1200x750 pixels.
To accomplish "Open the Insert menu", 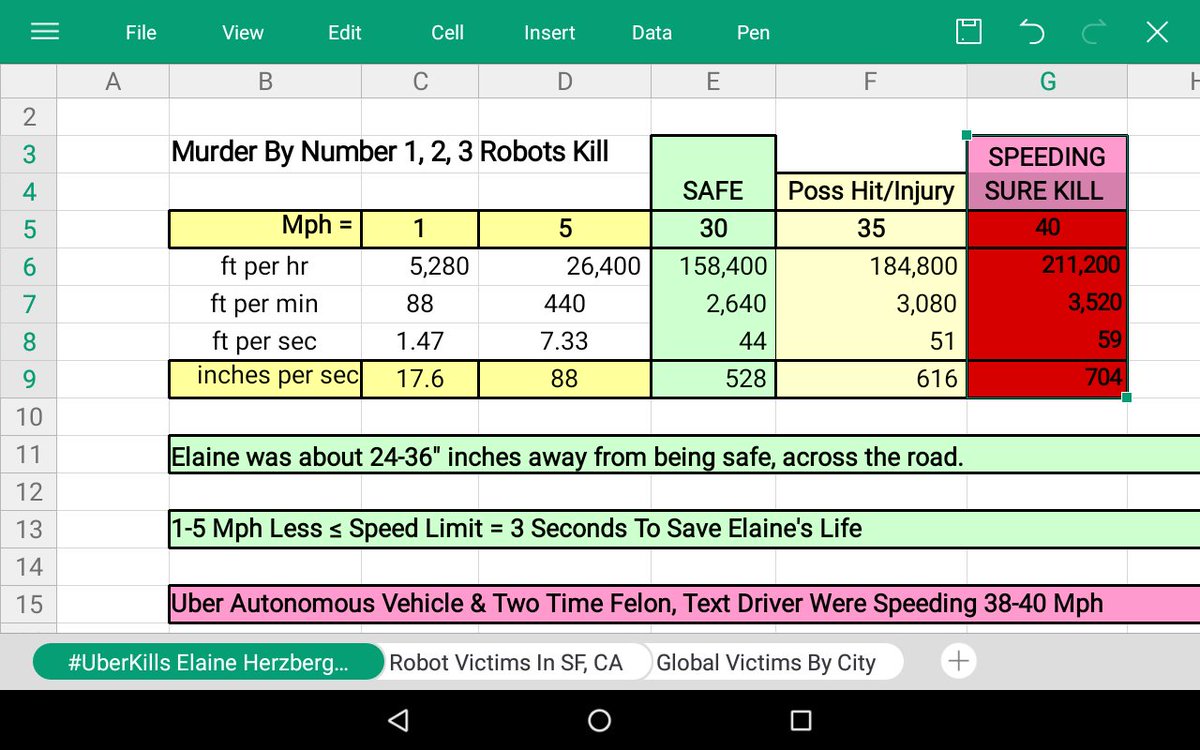I will click(x=550, y=32).
